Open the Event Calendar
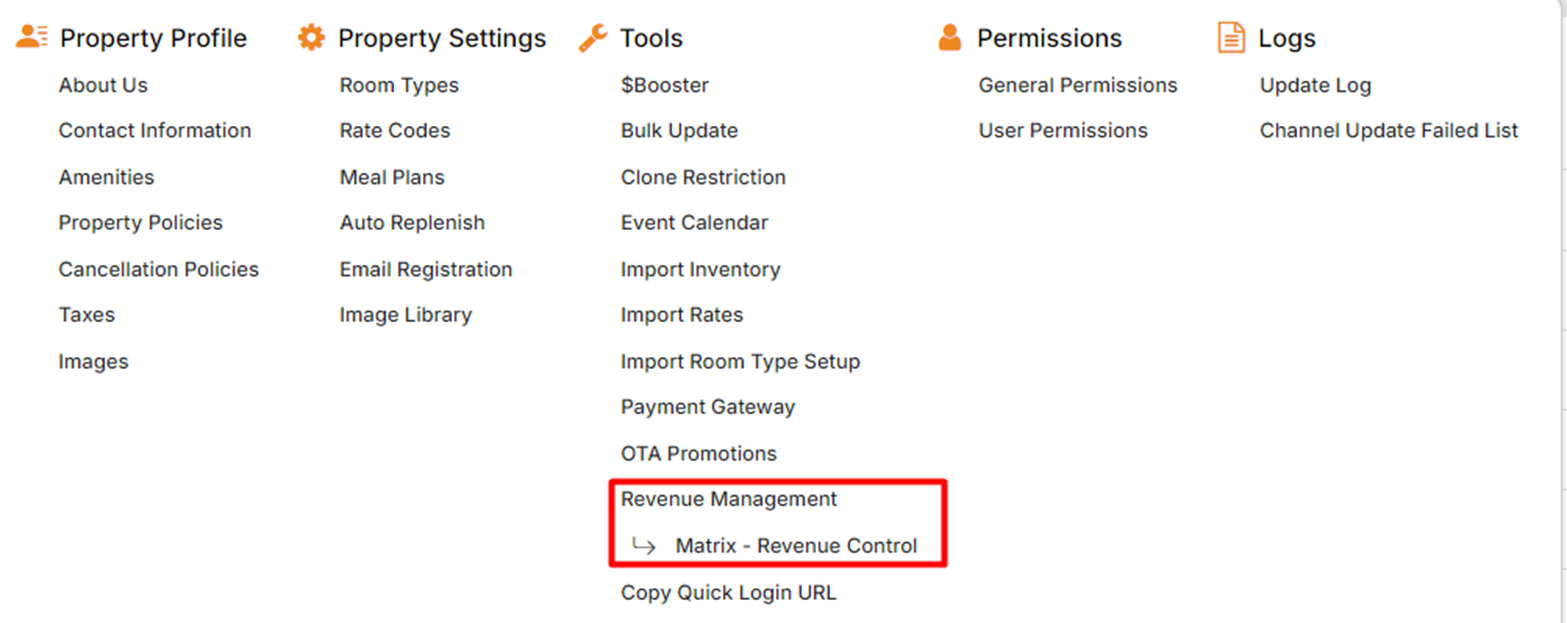Screen dimensions: 1567x623 point(694,222)
